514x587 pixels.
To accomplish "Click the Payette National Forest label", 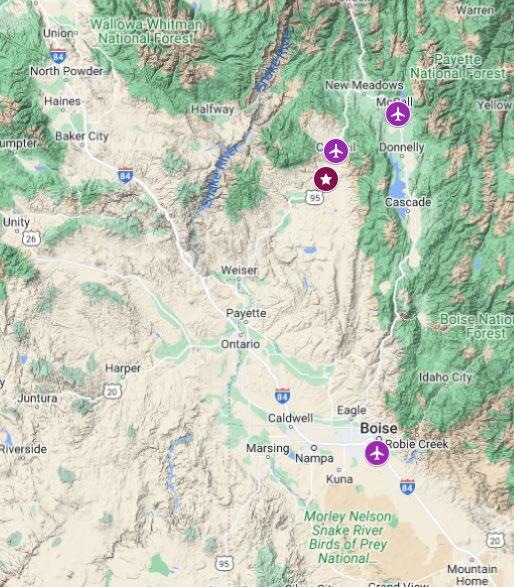I will pyautogui.click(x=458, y=66).
